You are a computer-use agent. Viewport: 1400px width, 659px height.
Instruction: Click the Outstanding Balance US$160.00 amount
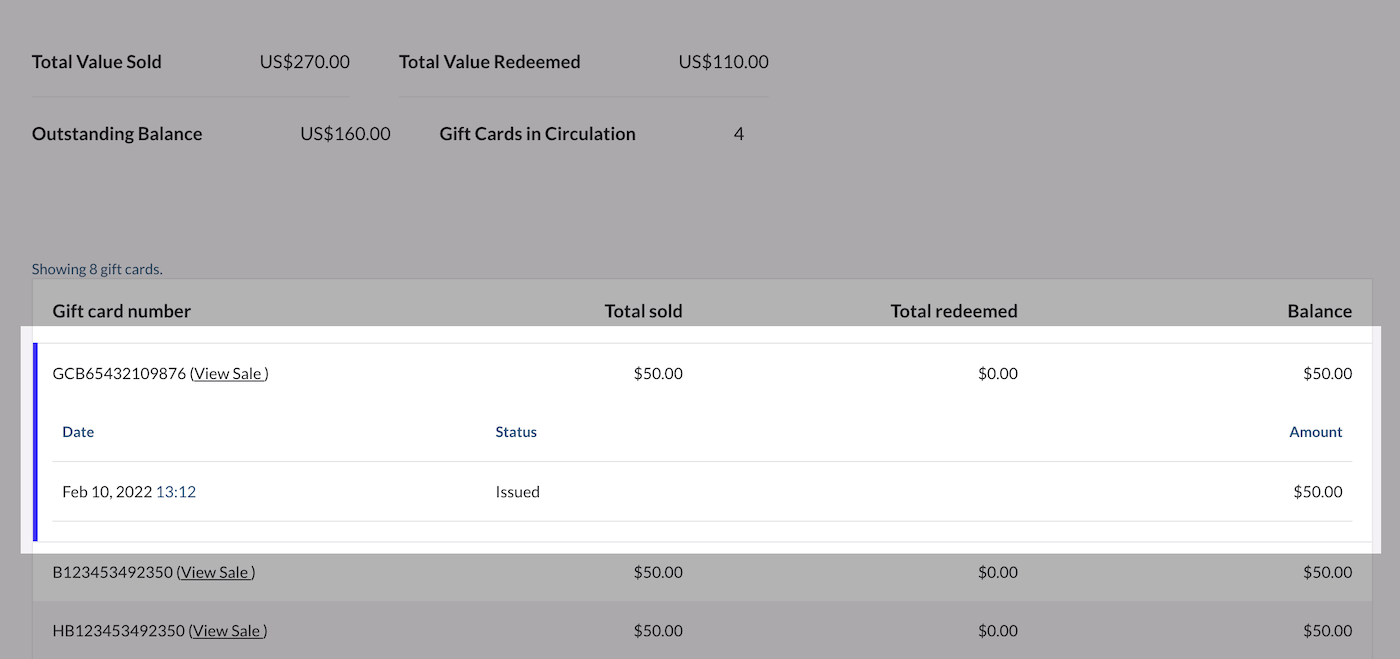(345, 134)
